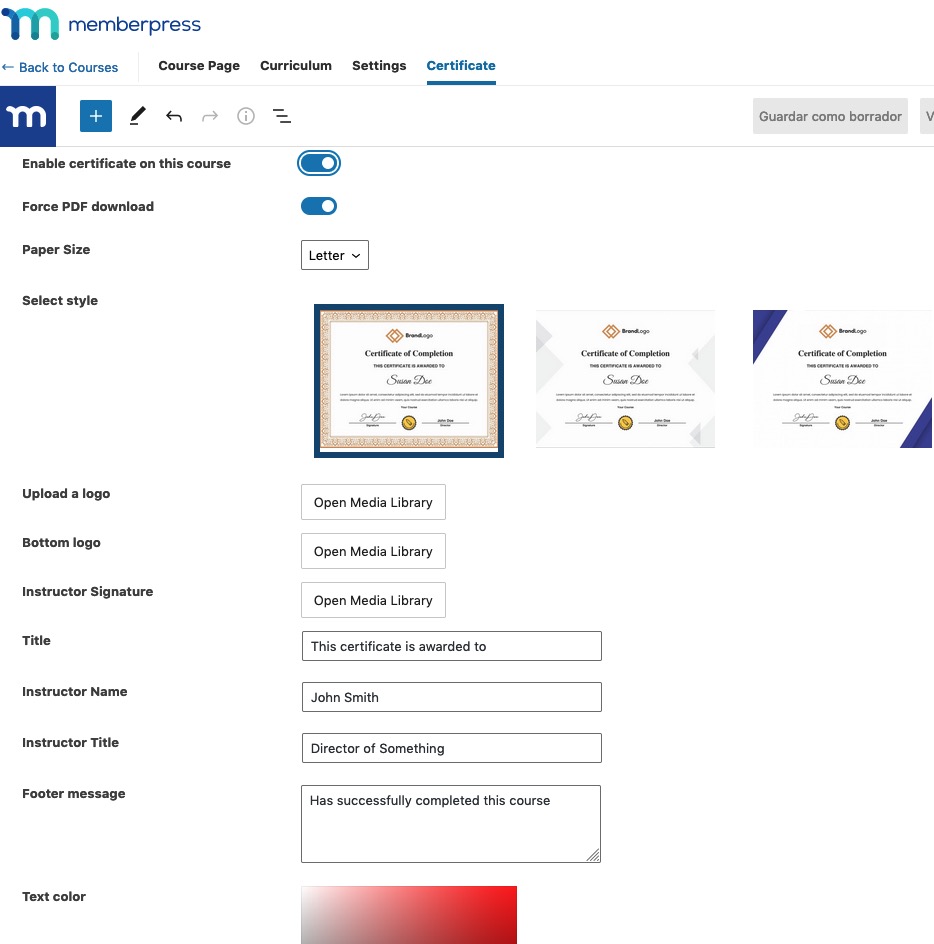Click the Back to Courses link

[60, 67]
